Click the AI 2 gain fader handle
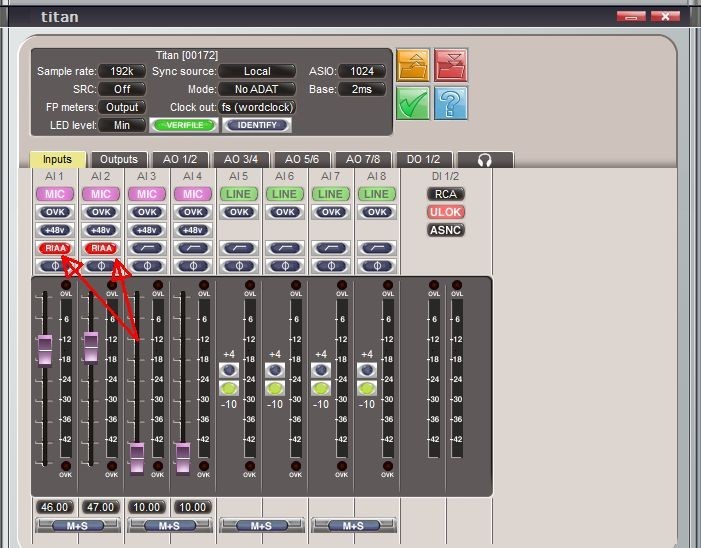701x548 pixels. [91, 348]
